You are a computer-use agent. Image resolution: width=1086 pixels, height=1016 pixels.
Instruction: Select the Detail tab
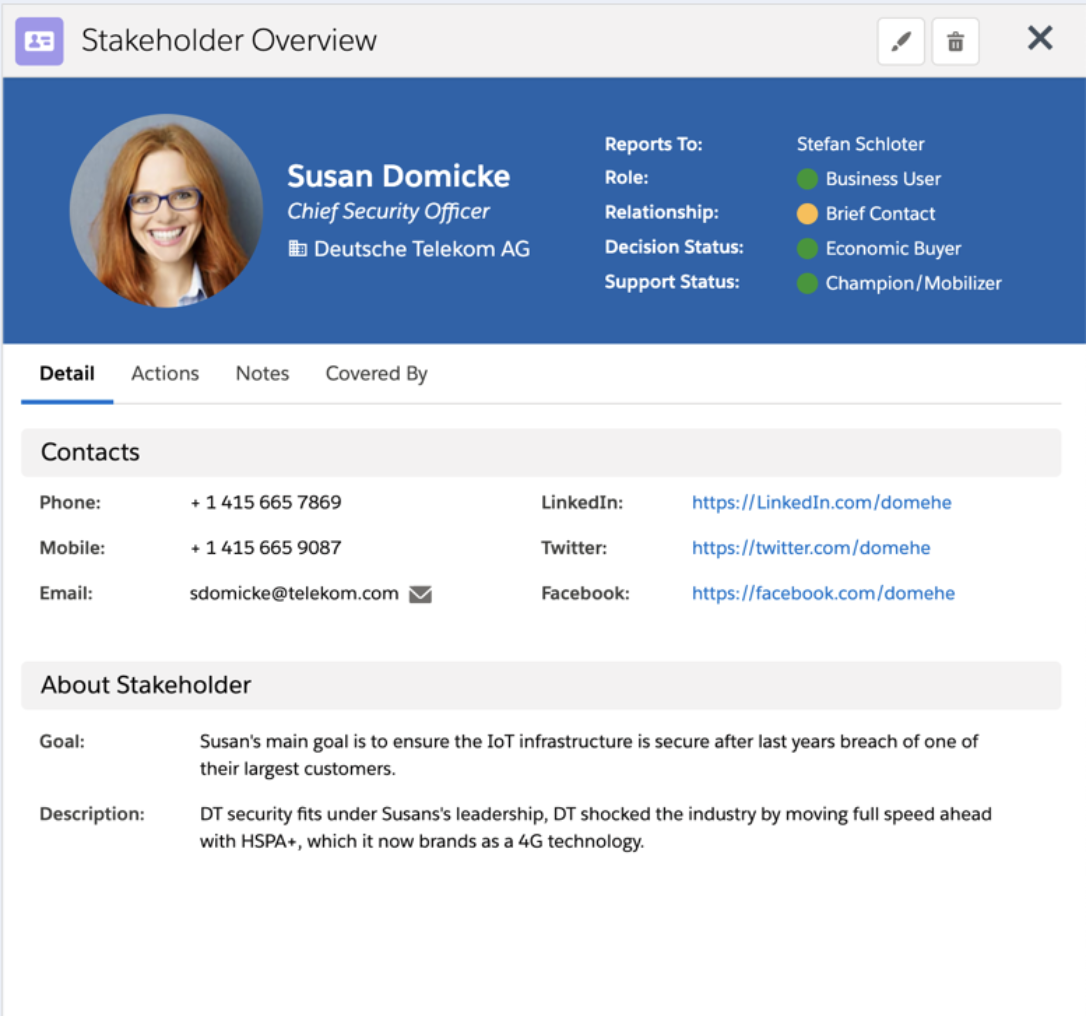click(x=67, y=374)
